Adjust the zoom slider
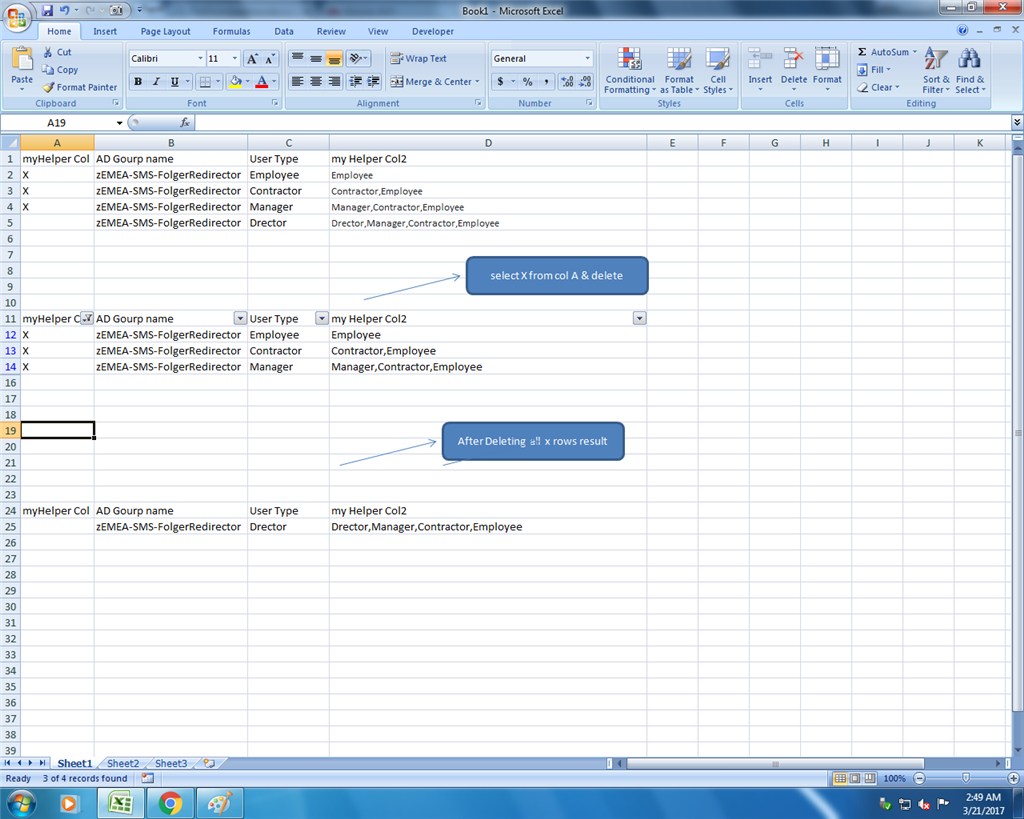This screenshot has height=819, width=1024. point(966,779)
